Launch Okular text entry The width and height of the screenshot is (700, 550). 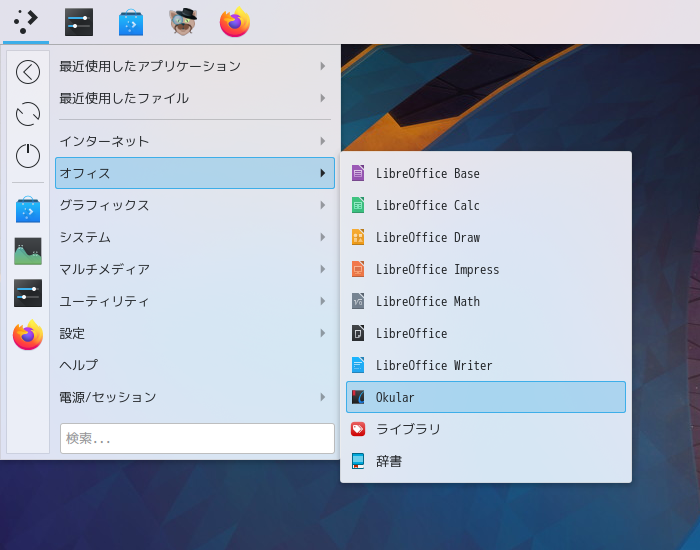(x=395, y=397)
